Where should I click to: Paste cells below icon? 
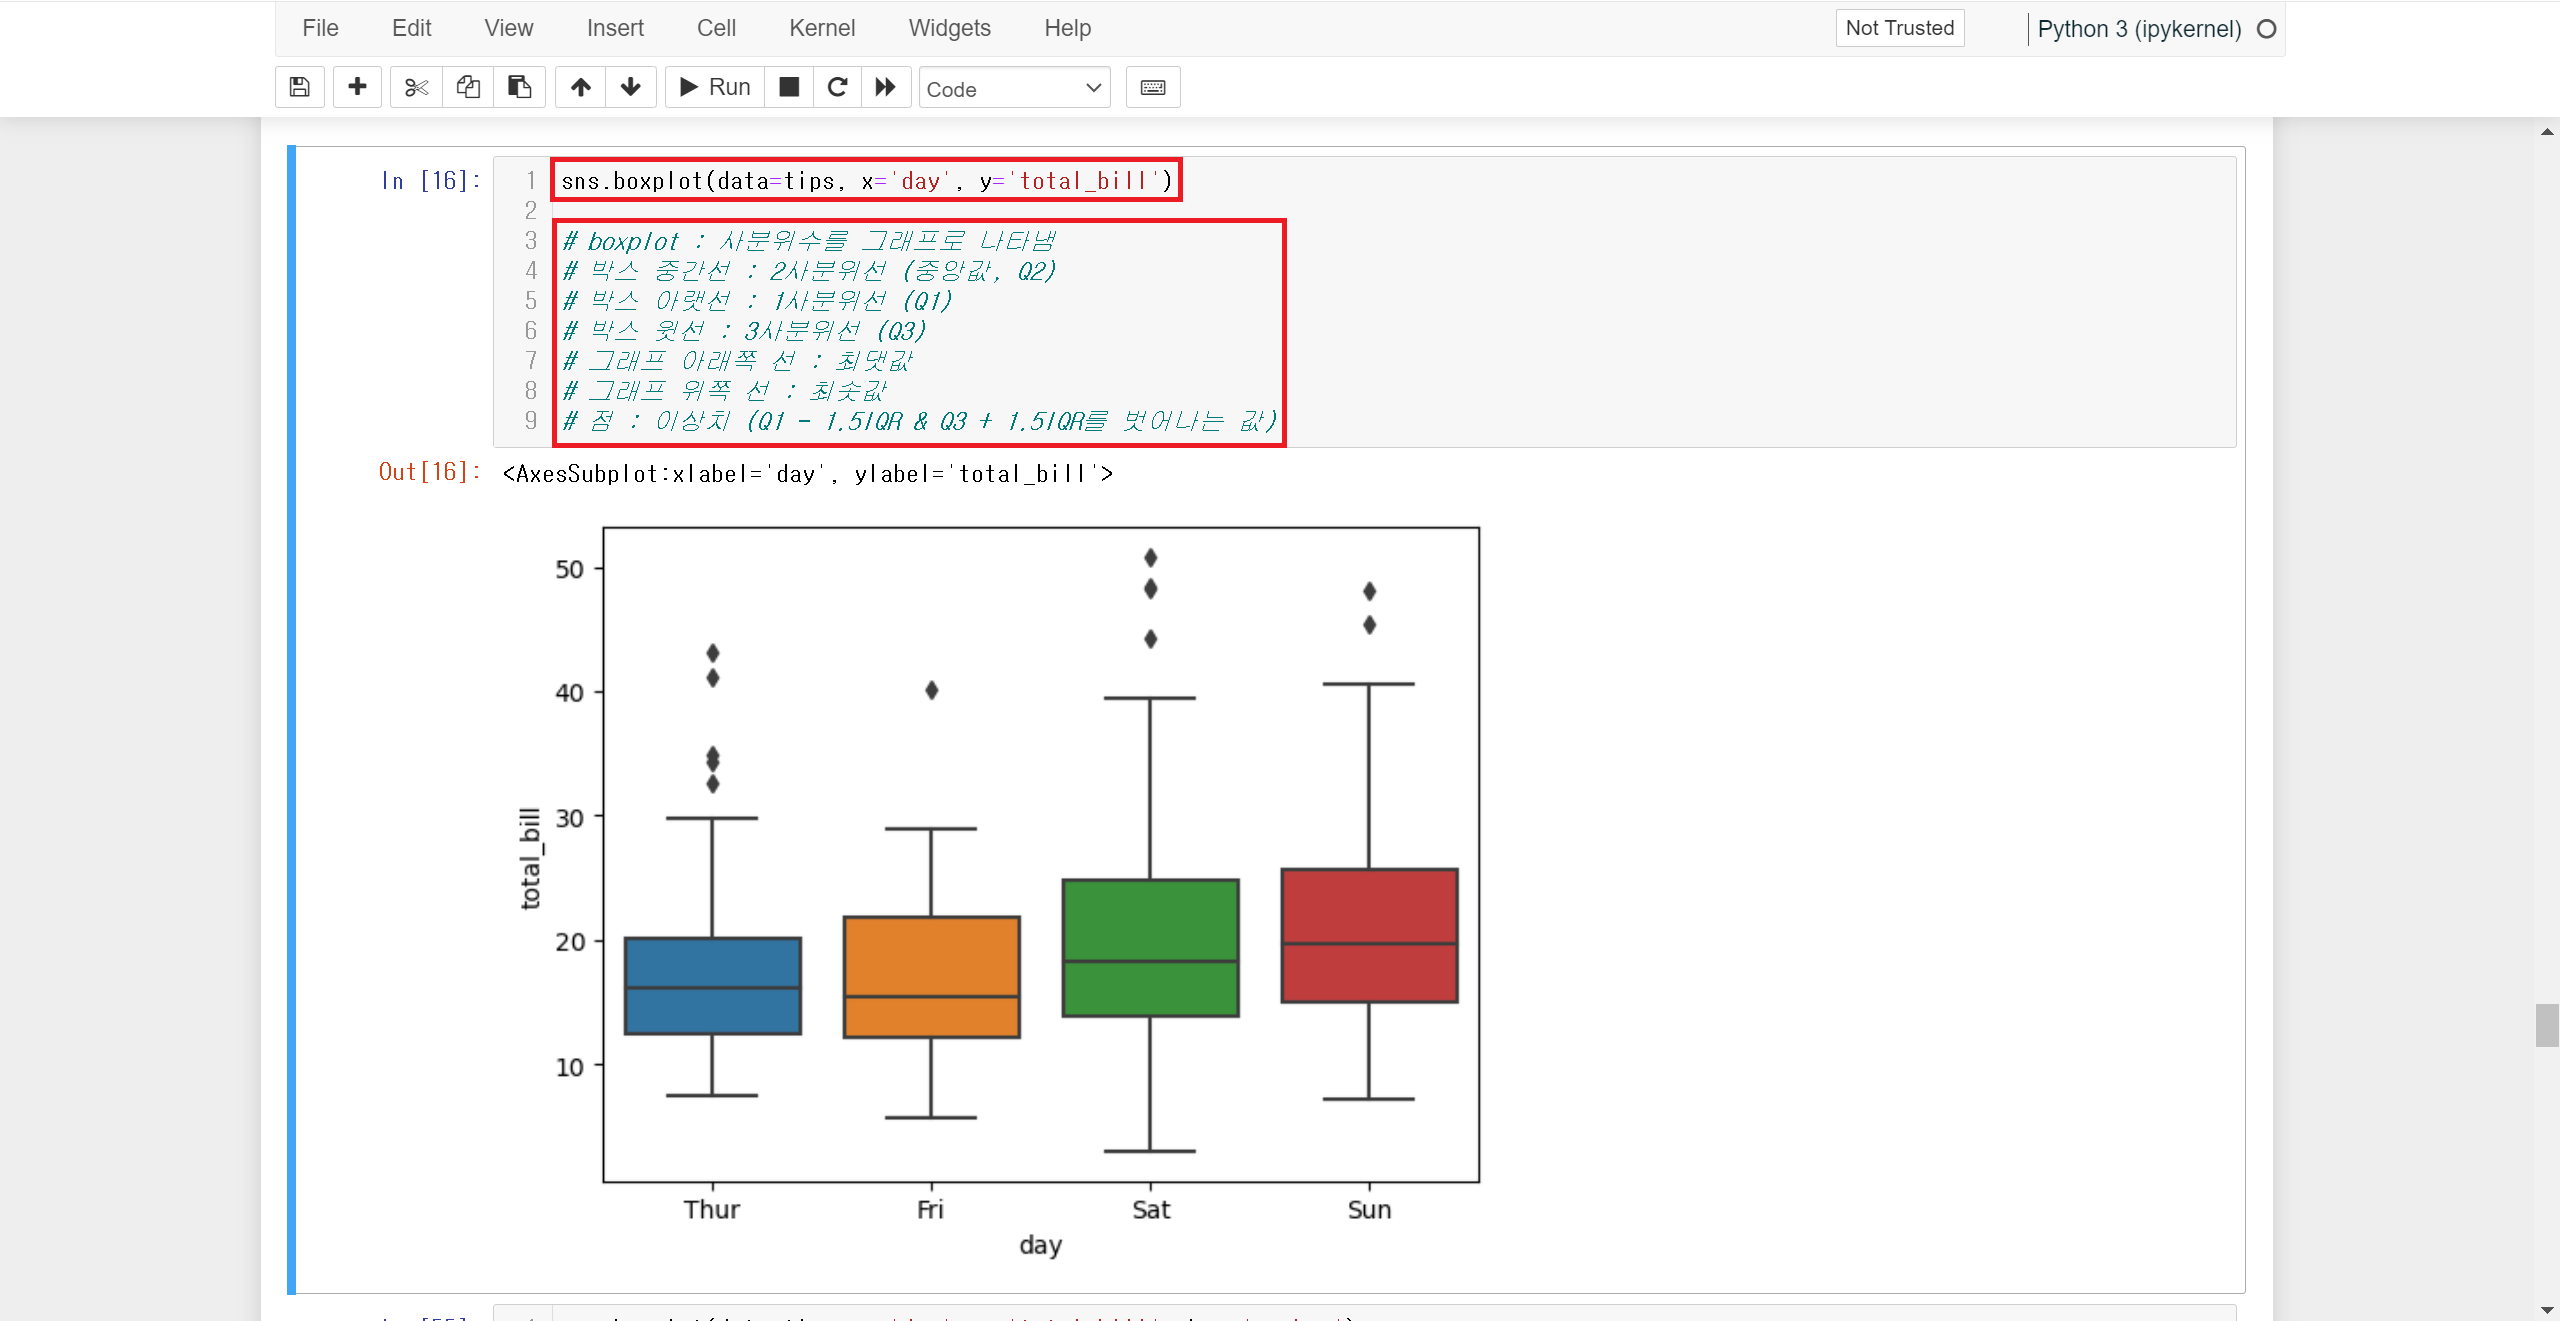pos(519,87)
